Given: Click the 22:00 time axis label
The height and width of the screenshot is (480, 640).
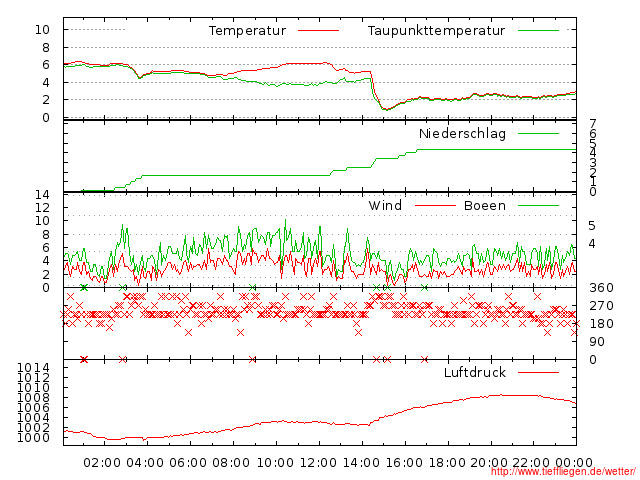Looking at the screenshot, I should pos(531,463).
